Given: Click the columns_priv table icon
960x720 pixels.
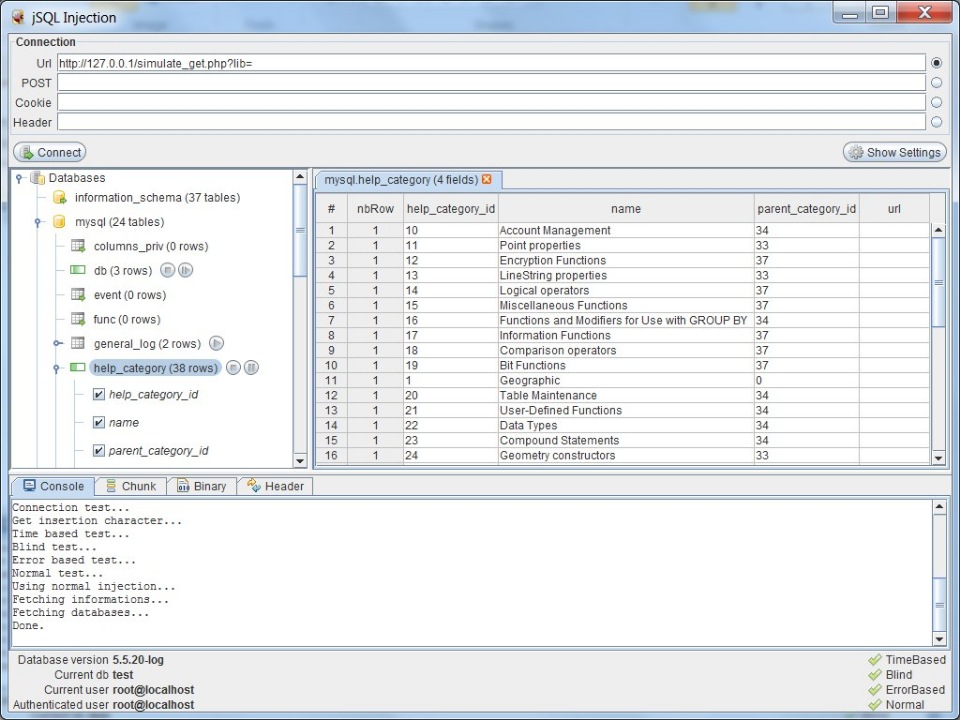Looking at the screenshot, I should pyautogui.click(x=78, y=246).
